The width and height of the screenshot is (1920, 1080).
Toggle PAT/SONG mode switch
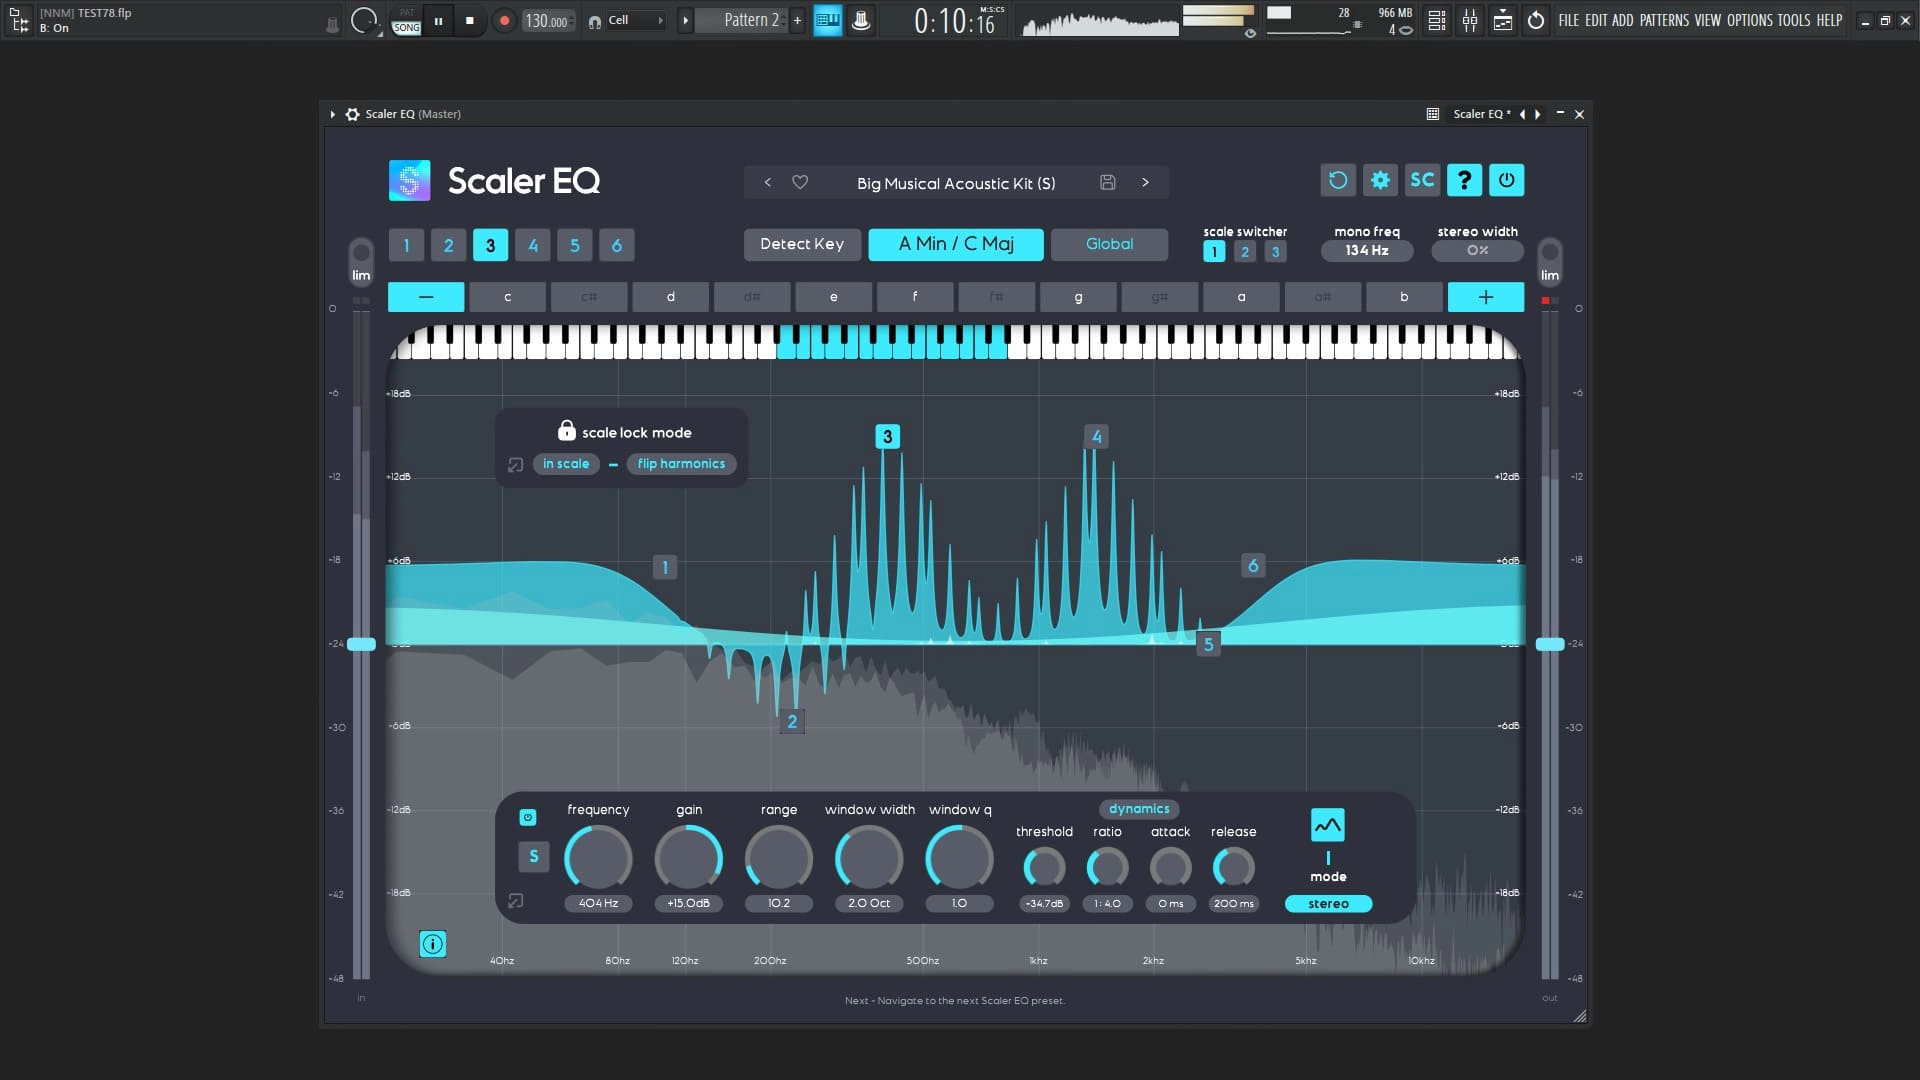406,21
